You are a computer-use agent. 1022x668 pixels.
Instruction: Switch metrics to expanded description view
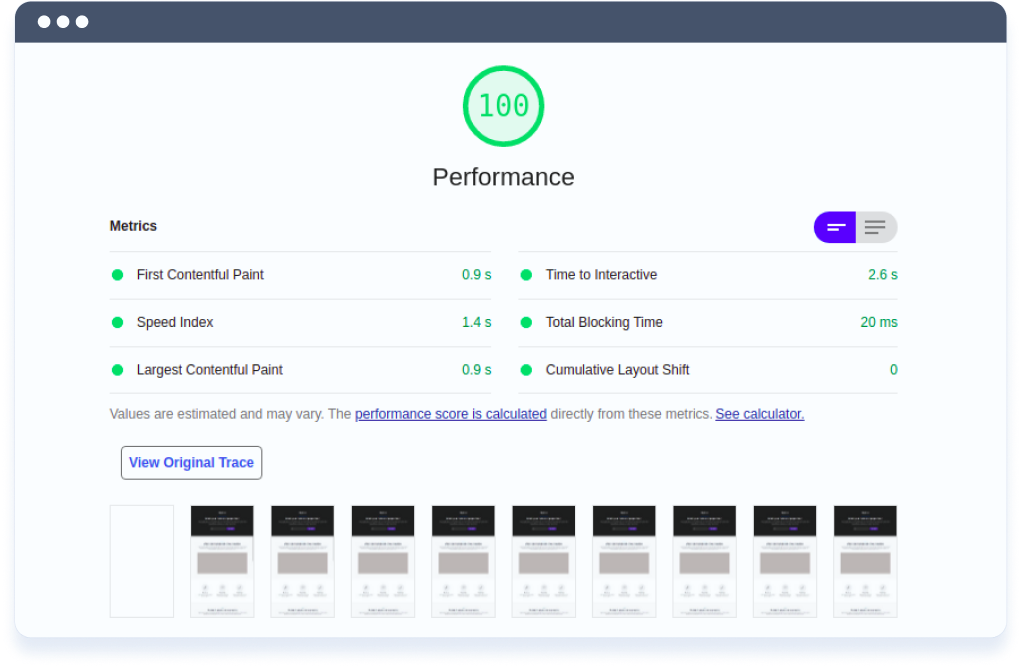[x=876, y=227]
